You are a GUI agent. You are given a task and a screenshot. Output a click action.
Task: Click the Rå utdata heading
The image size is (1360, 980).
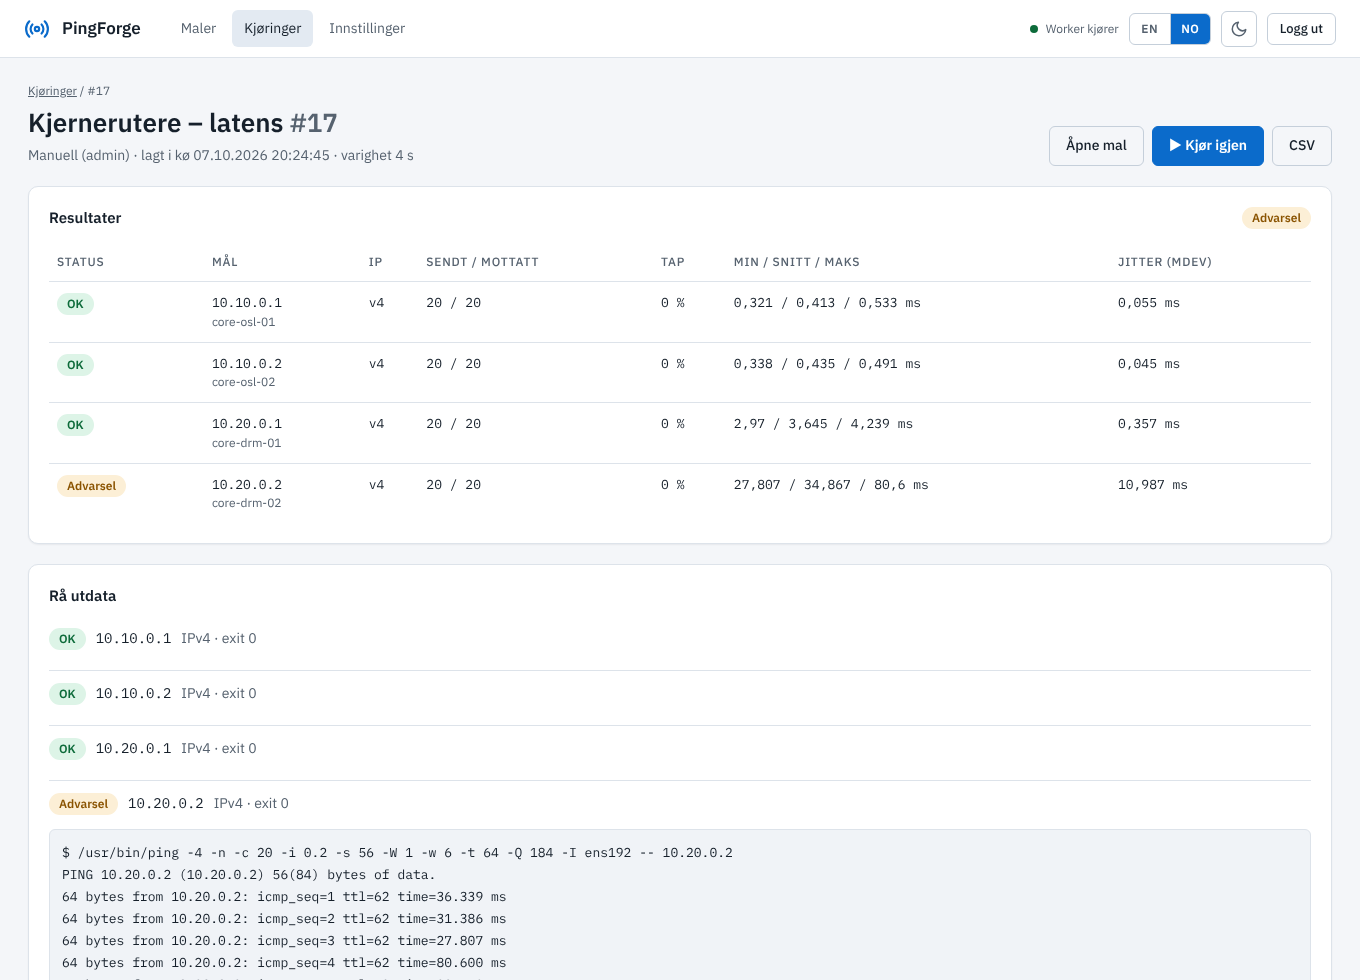click(83, 596)
